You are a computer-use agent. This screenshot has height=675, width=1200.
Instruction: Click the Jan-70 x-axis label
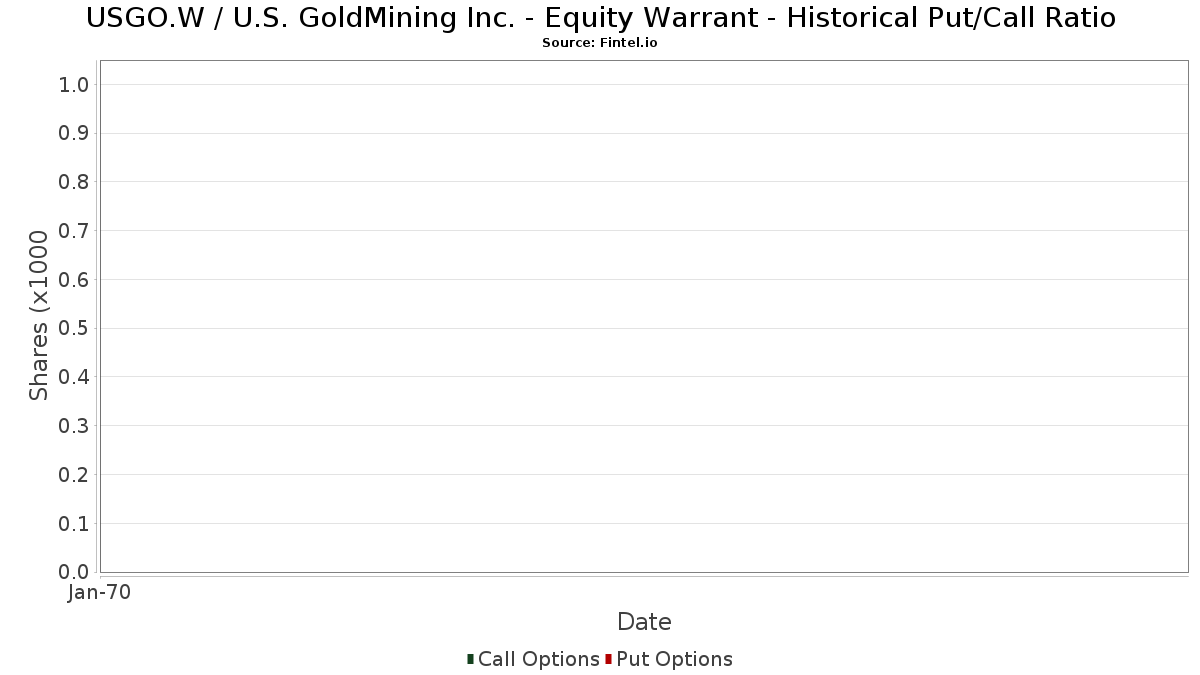tap(99, 592)
